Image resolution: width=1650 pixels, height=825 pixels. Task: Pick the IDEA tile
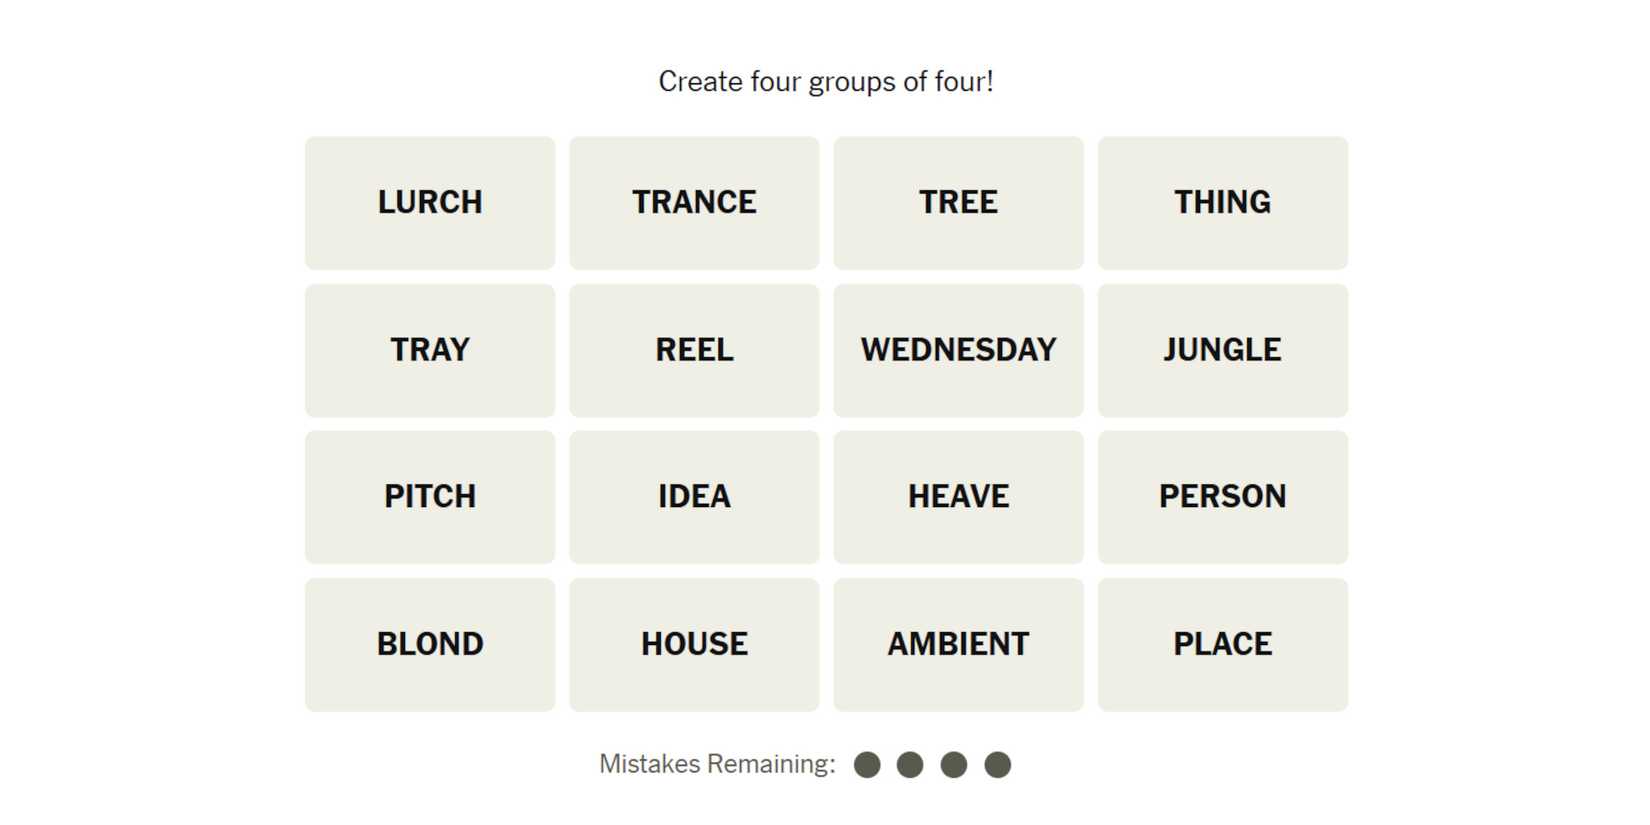coord(694,497)
